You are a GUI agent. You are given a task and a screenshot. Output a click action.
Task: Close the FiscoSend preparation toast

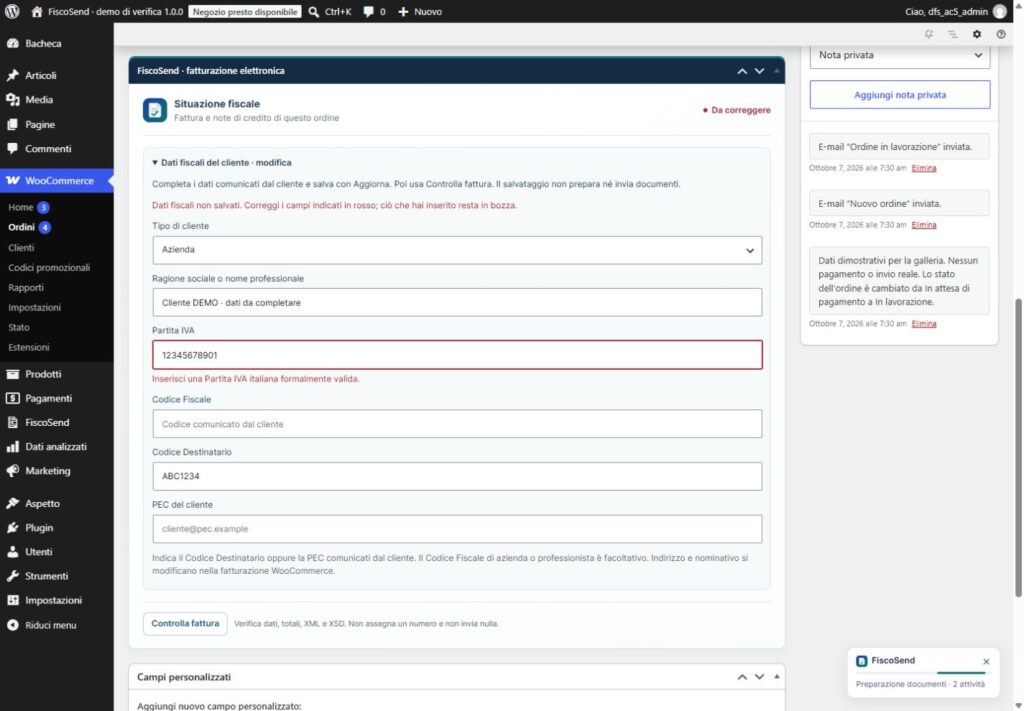986,661
